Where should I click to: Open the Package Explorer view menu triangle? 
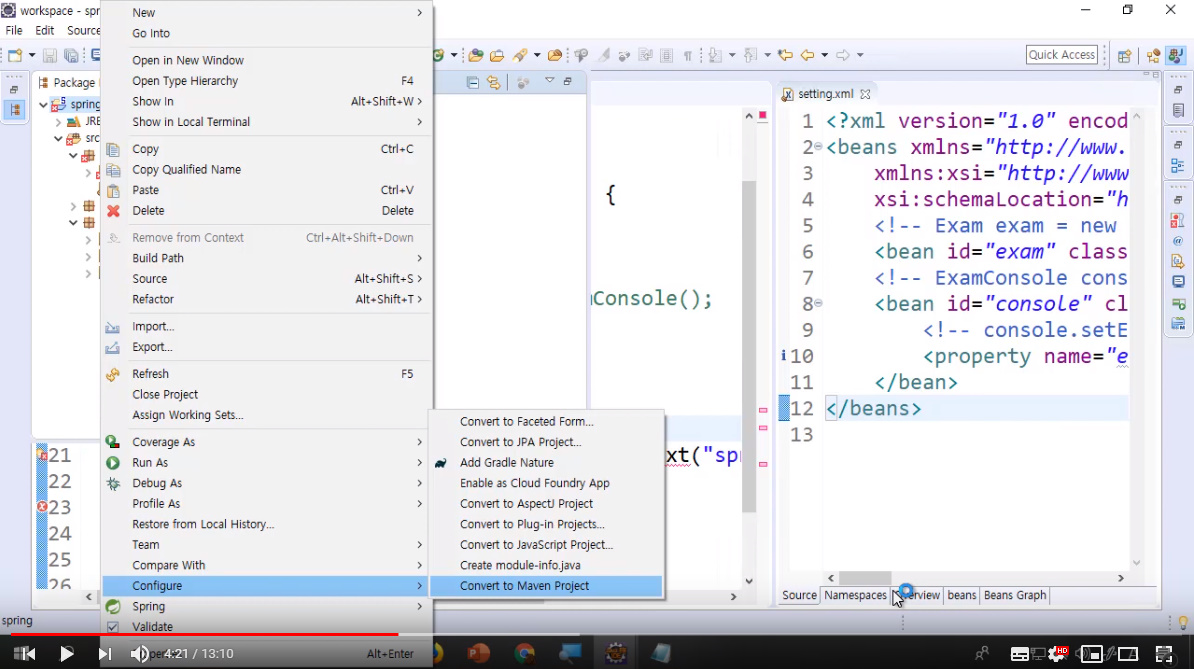point(549,81)
